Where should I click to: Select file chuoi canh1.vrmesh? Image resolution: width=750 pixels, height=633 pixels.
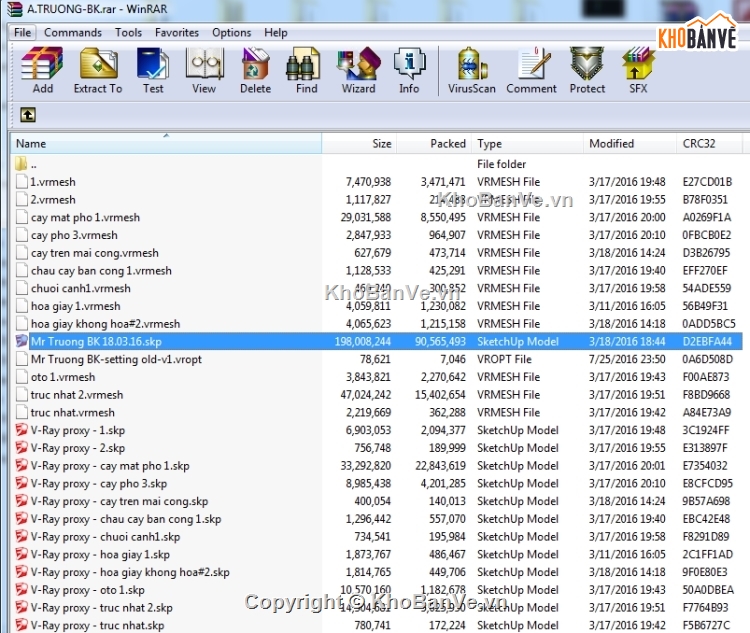click(81, 288)
